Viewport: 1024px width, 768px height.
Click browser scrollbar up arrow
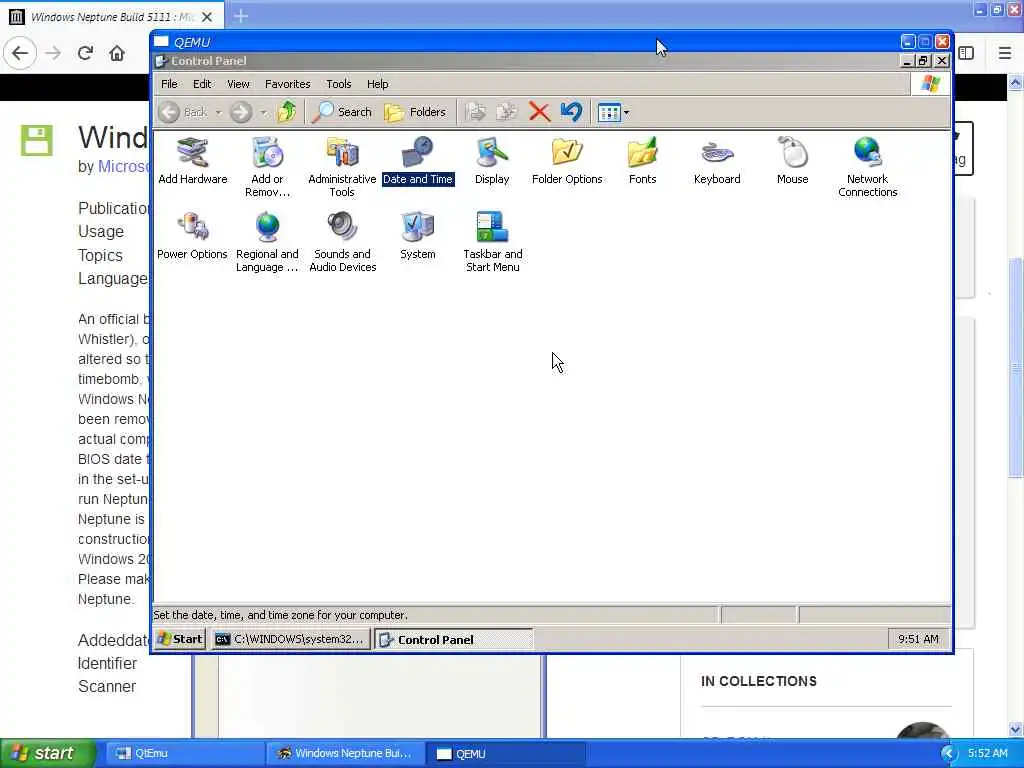click(1016, 83)
